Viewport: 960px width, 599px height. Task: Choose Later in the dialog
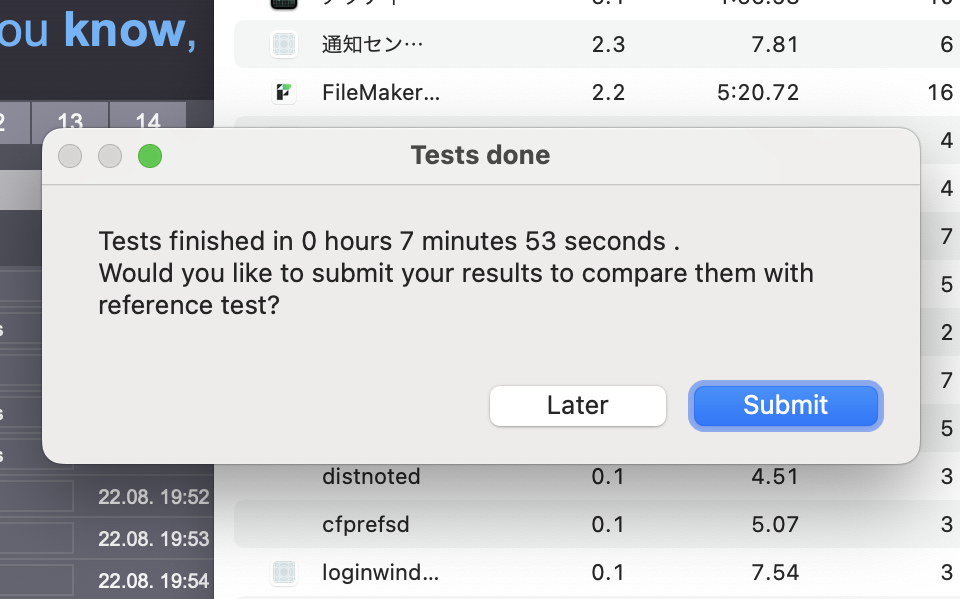pos(577,405)
